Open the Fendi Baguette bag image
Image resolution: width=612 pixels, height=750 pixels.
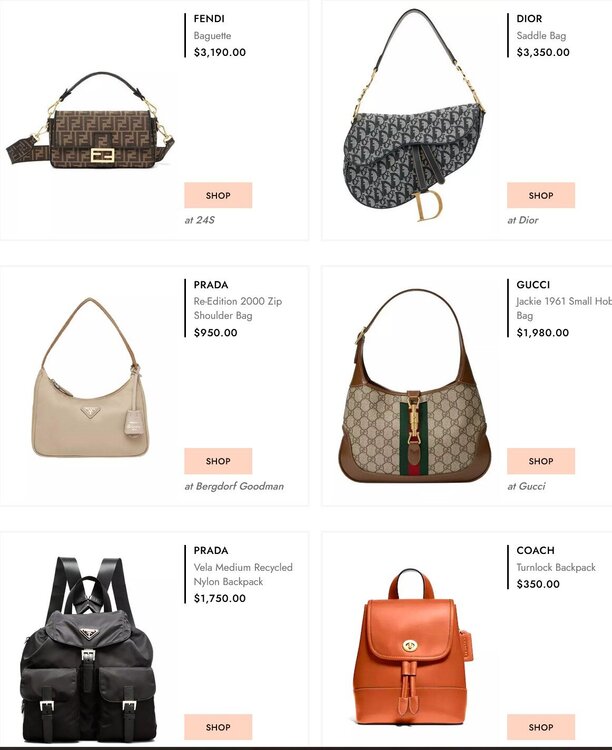[90, 121]
